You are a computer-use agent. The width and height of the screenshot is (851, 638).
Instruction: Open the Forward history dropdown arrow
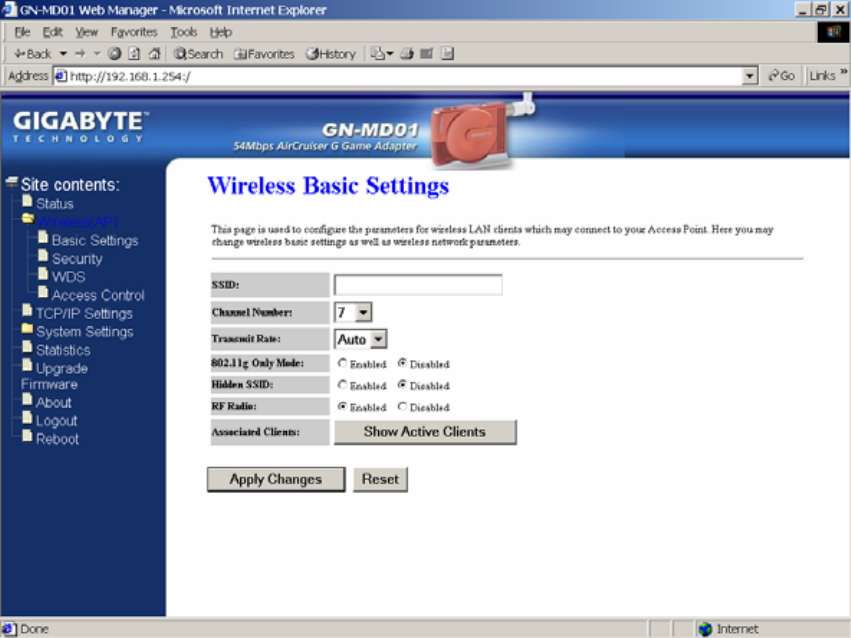point(97,54)
